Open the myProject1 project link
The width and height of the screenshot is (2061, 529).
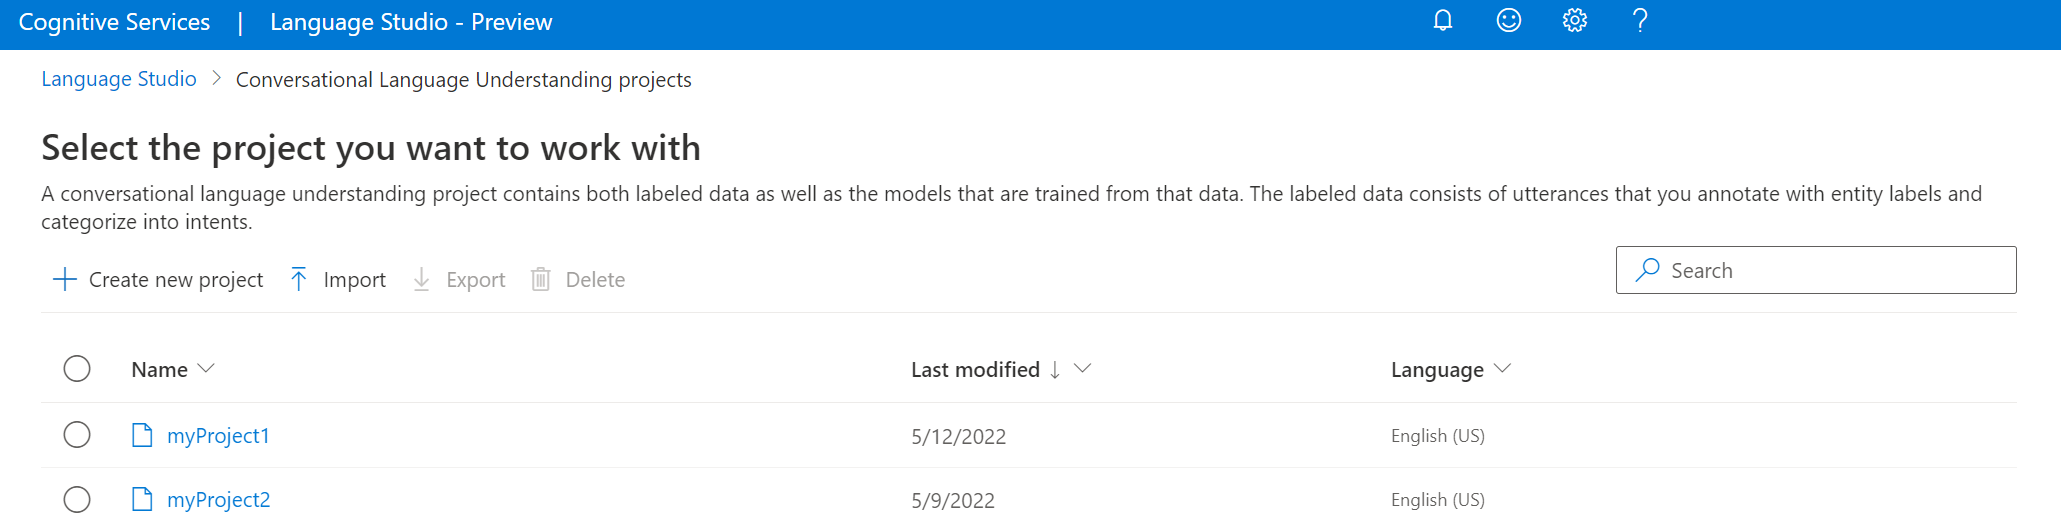coord(218,436)
